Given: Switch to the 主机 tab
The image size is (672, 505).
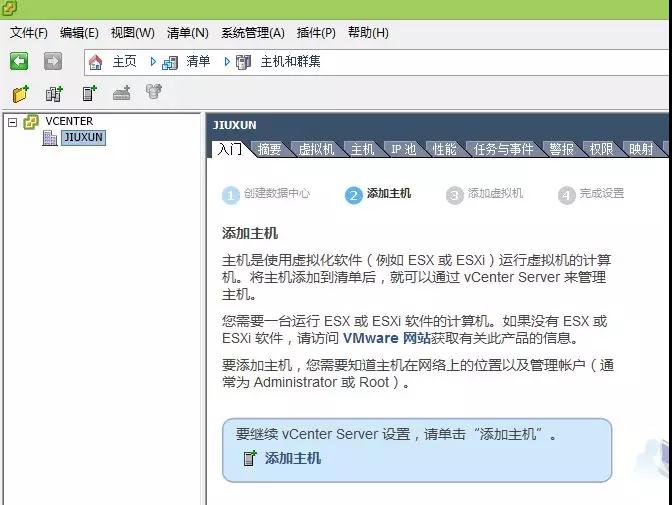Looking at the screenshot, I should (x=363, y=149).
